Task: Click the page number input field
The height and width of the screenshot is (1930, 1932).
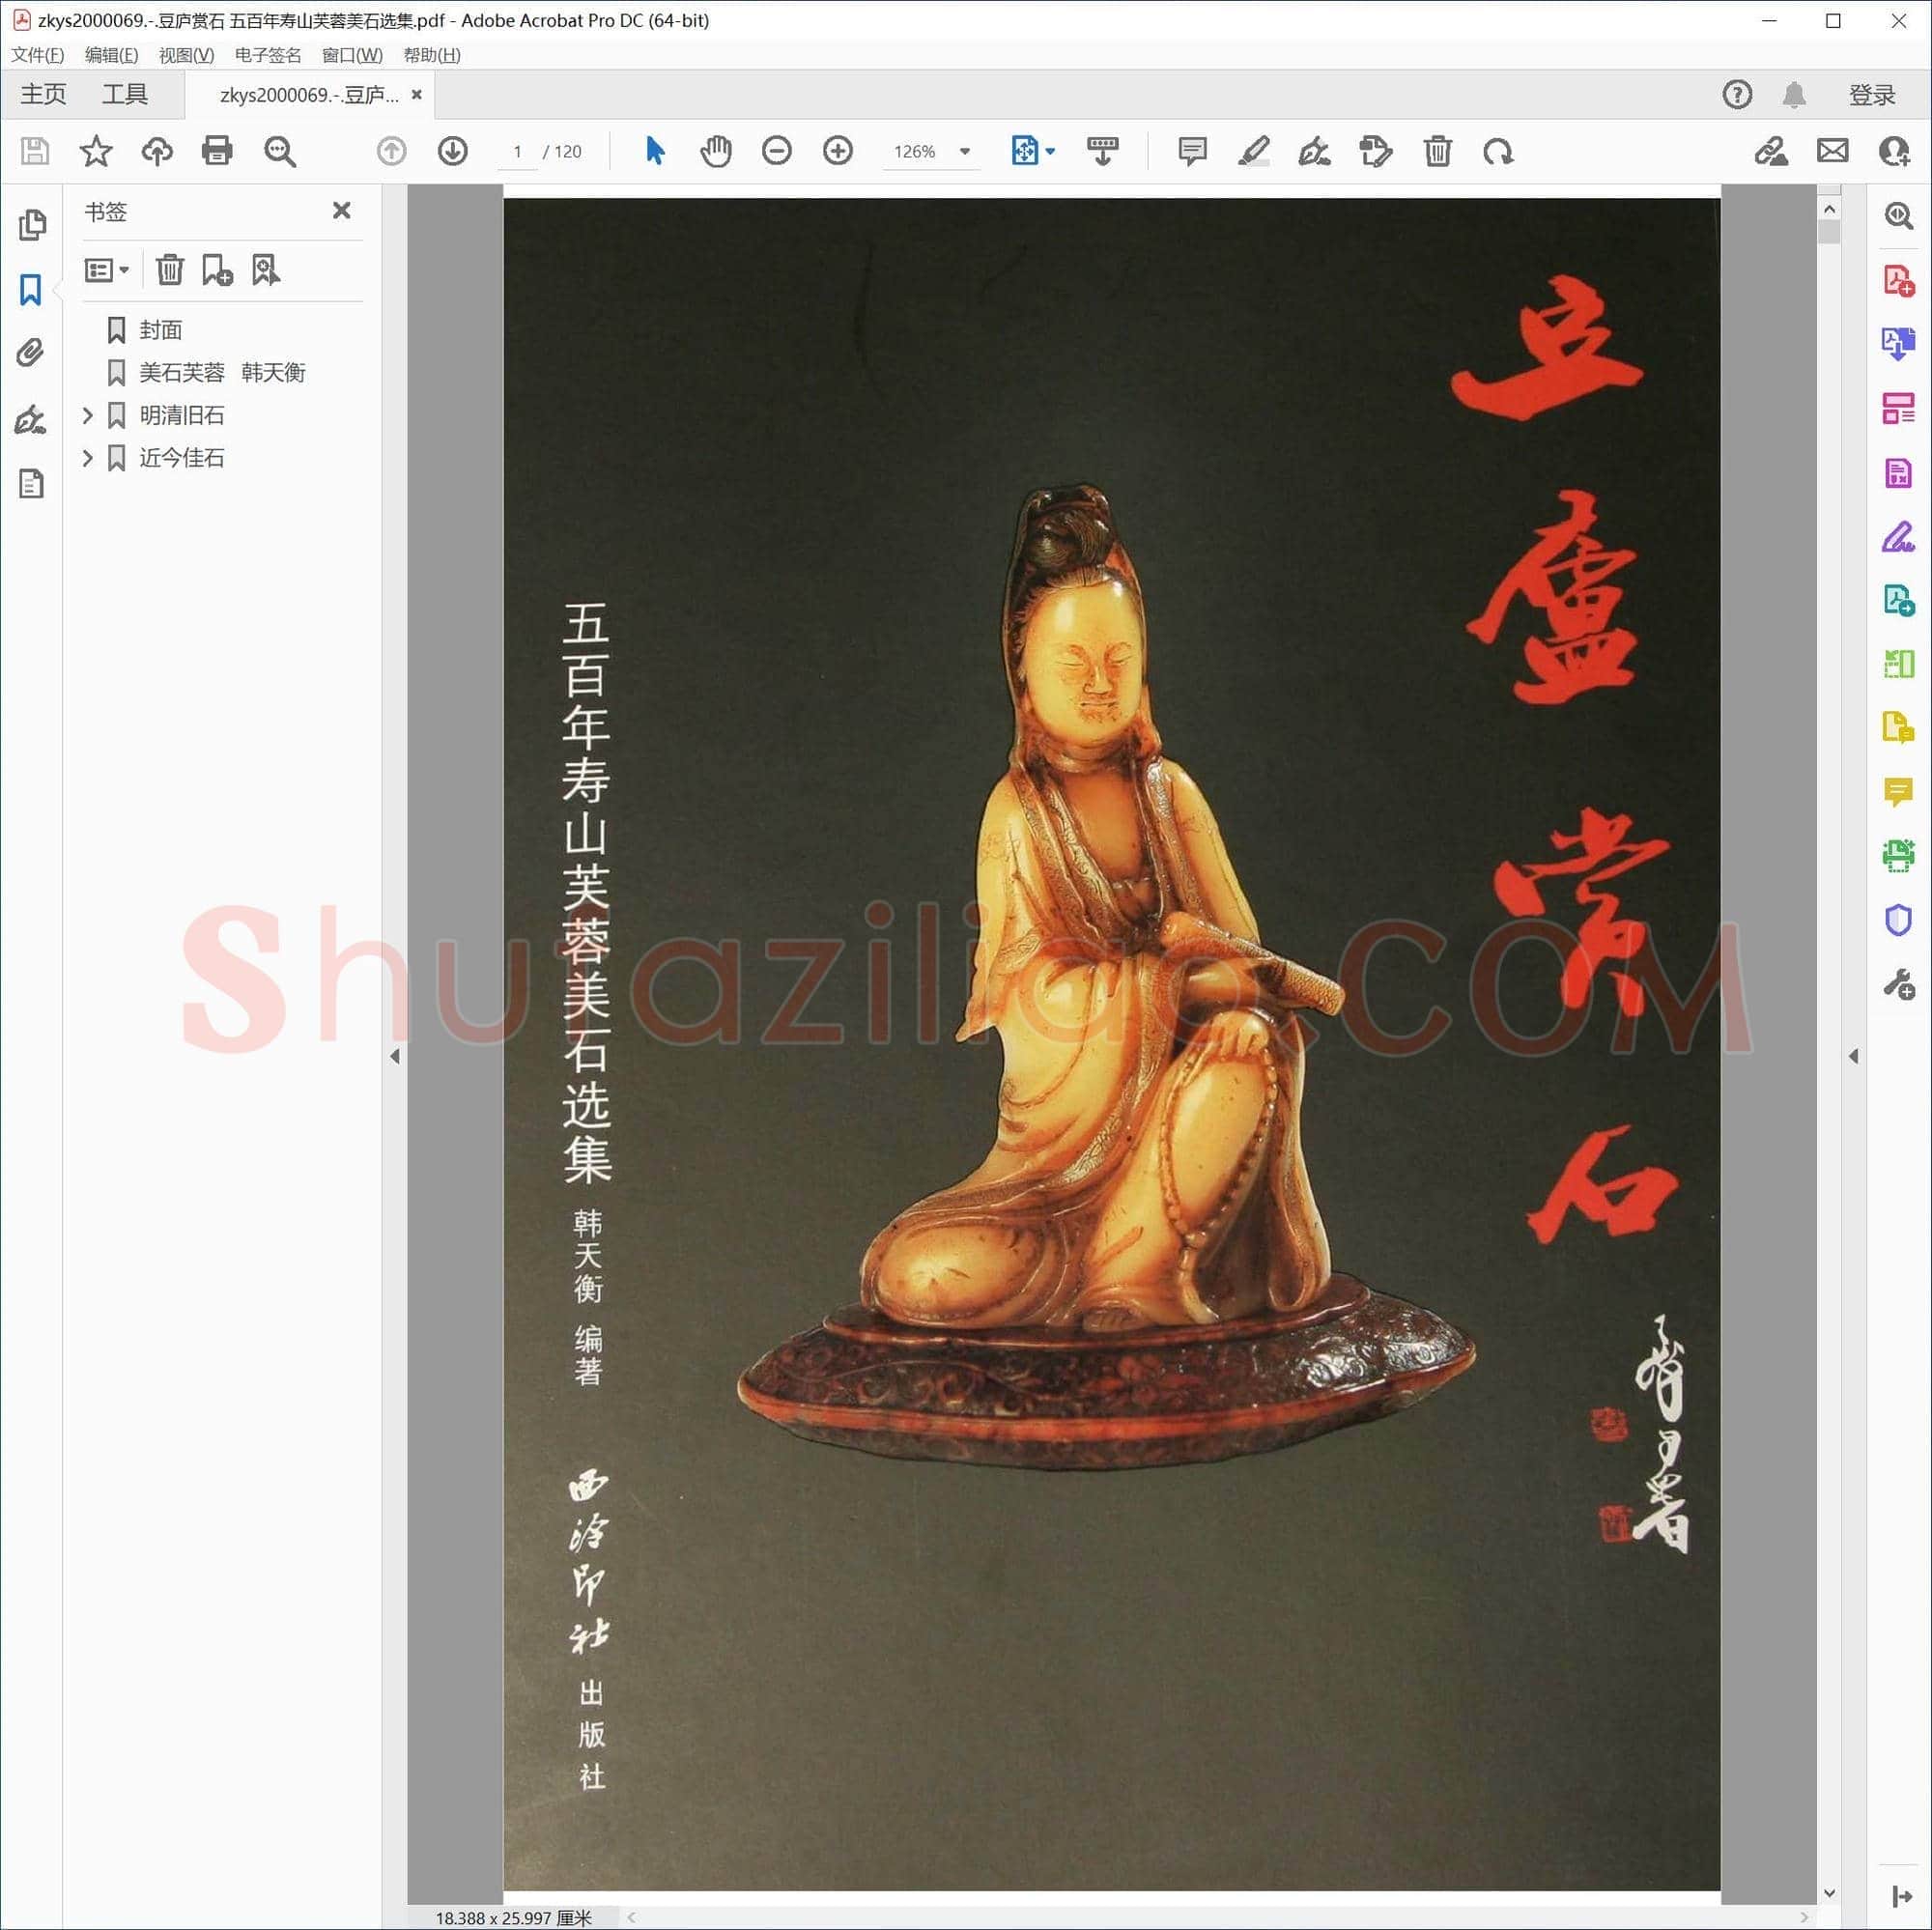Action: point(517,151)
